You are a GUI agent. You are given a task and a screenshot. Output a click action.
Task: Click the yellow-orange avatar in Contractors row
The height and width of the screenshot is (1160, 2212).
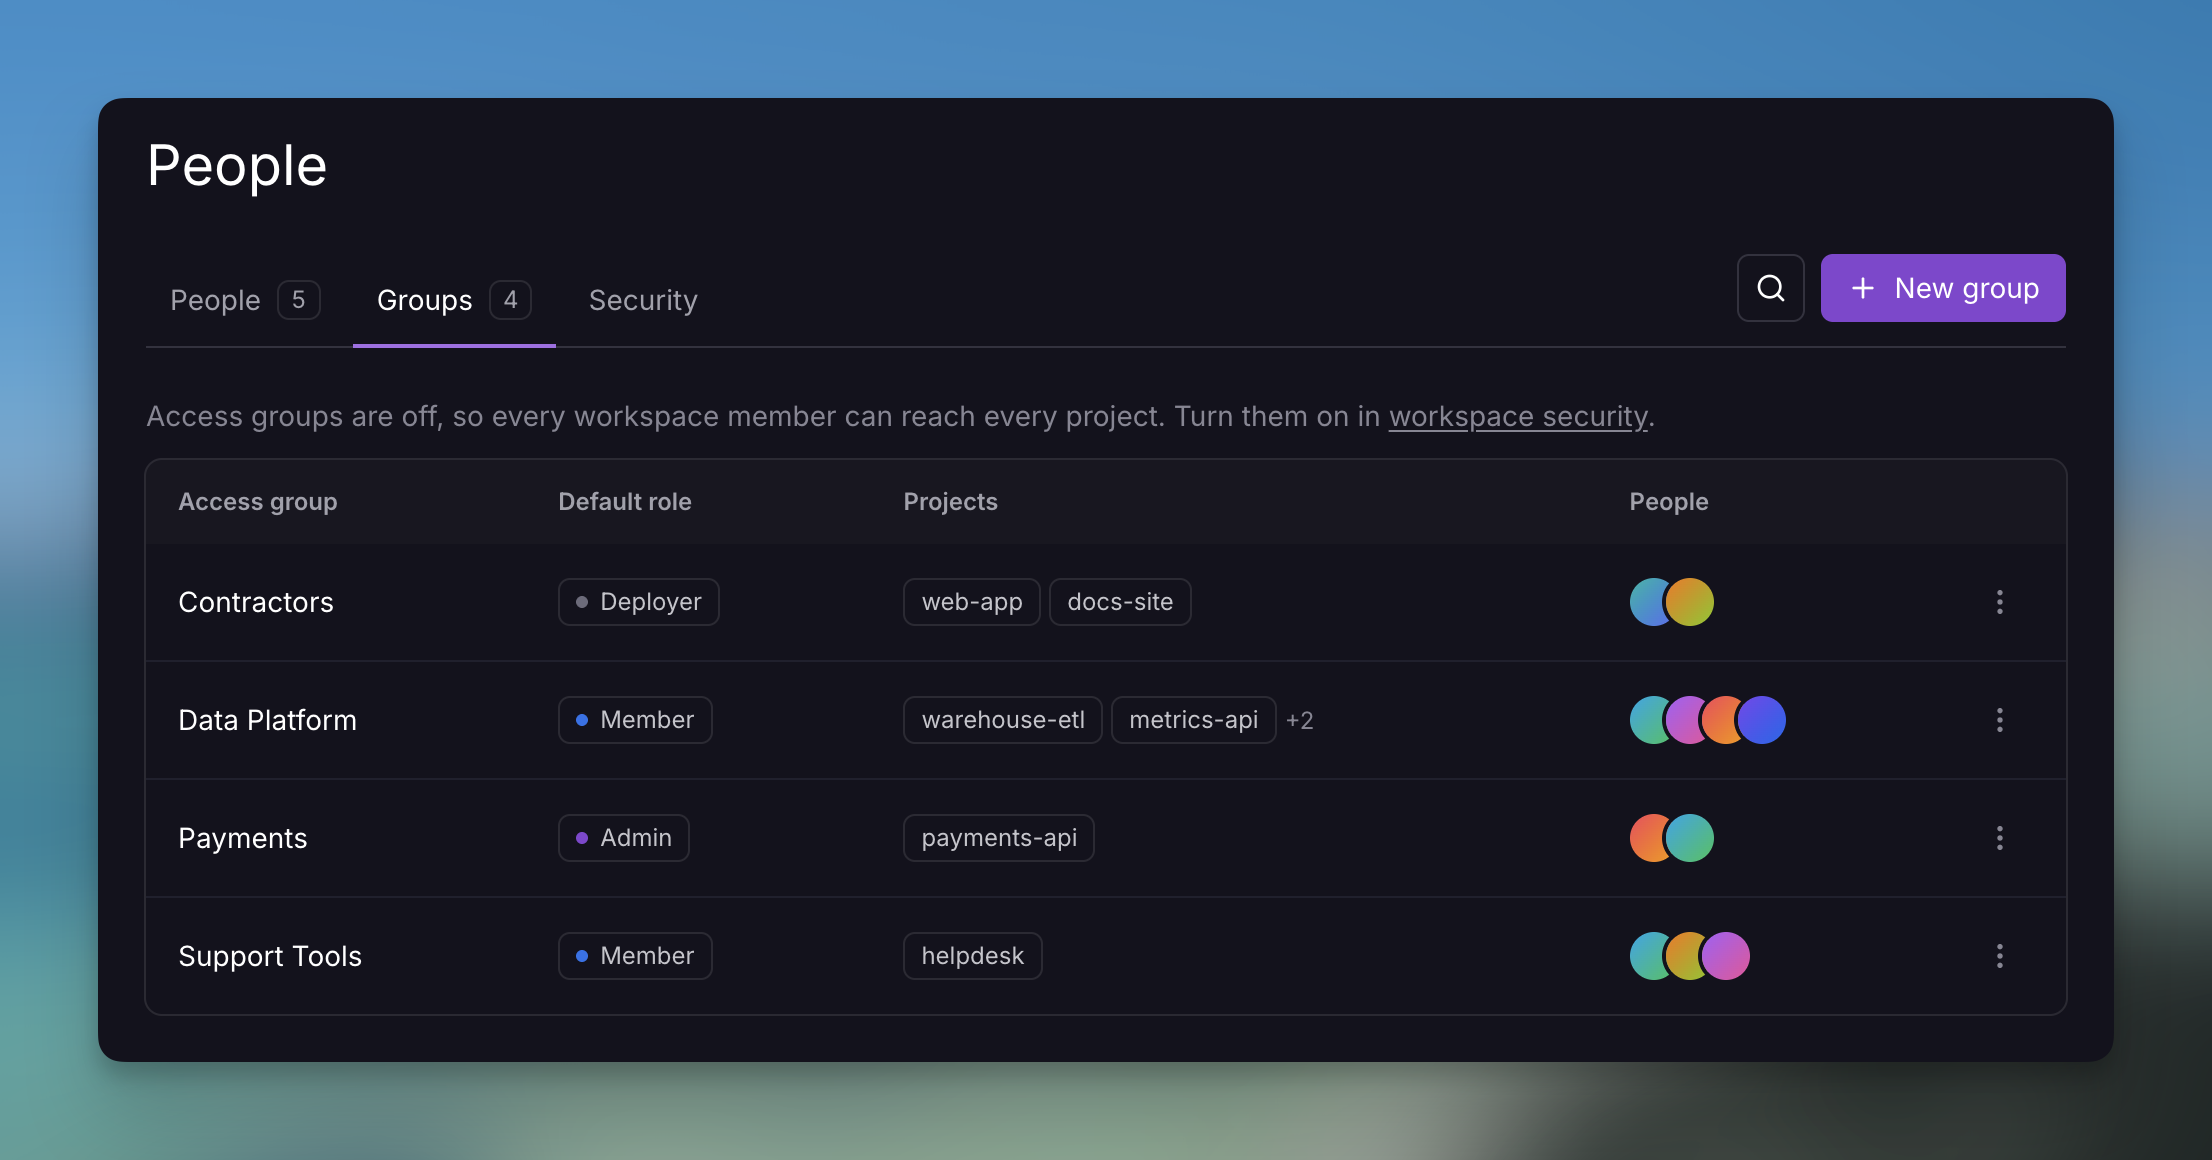pyautogui.click(x=1690, y=602)
